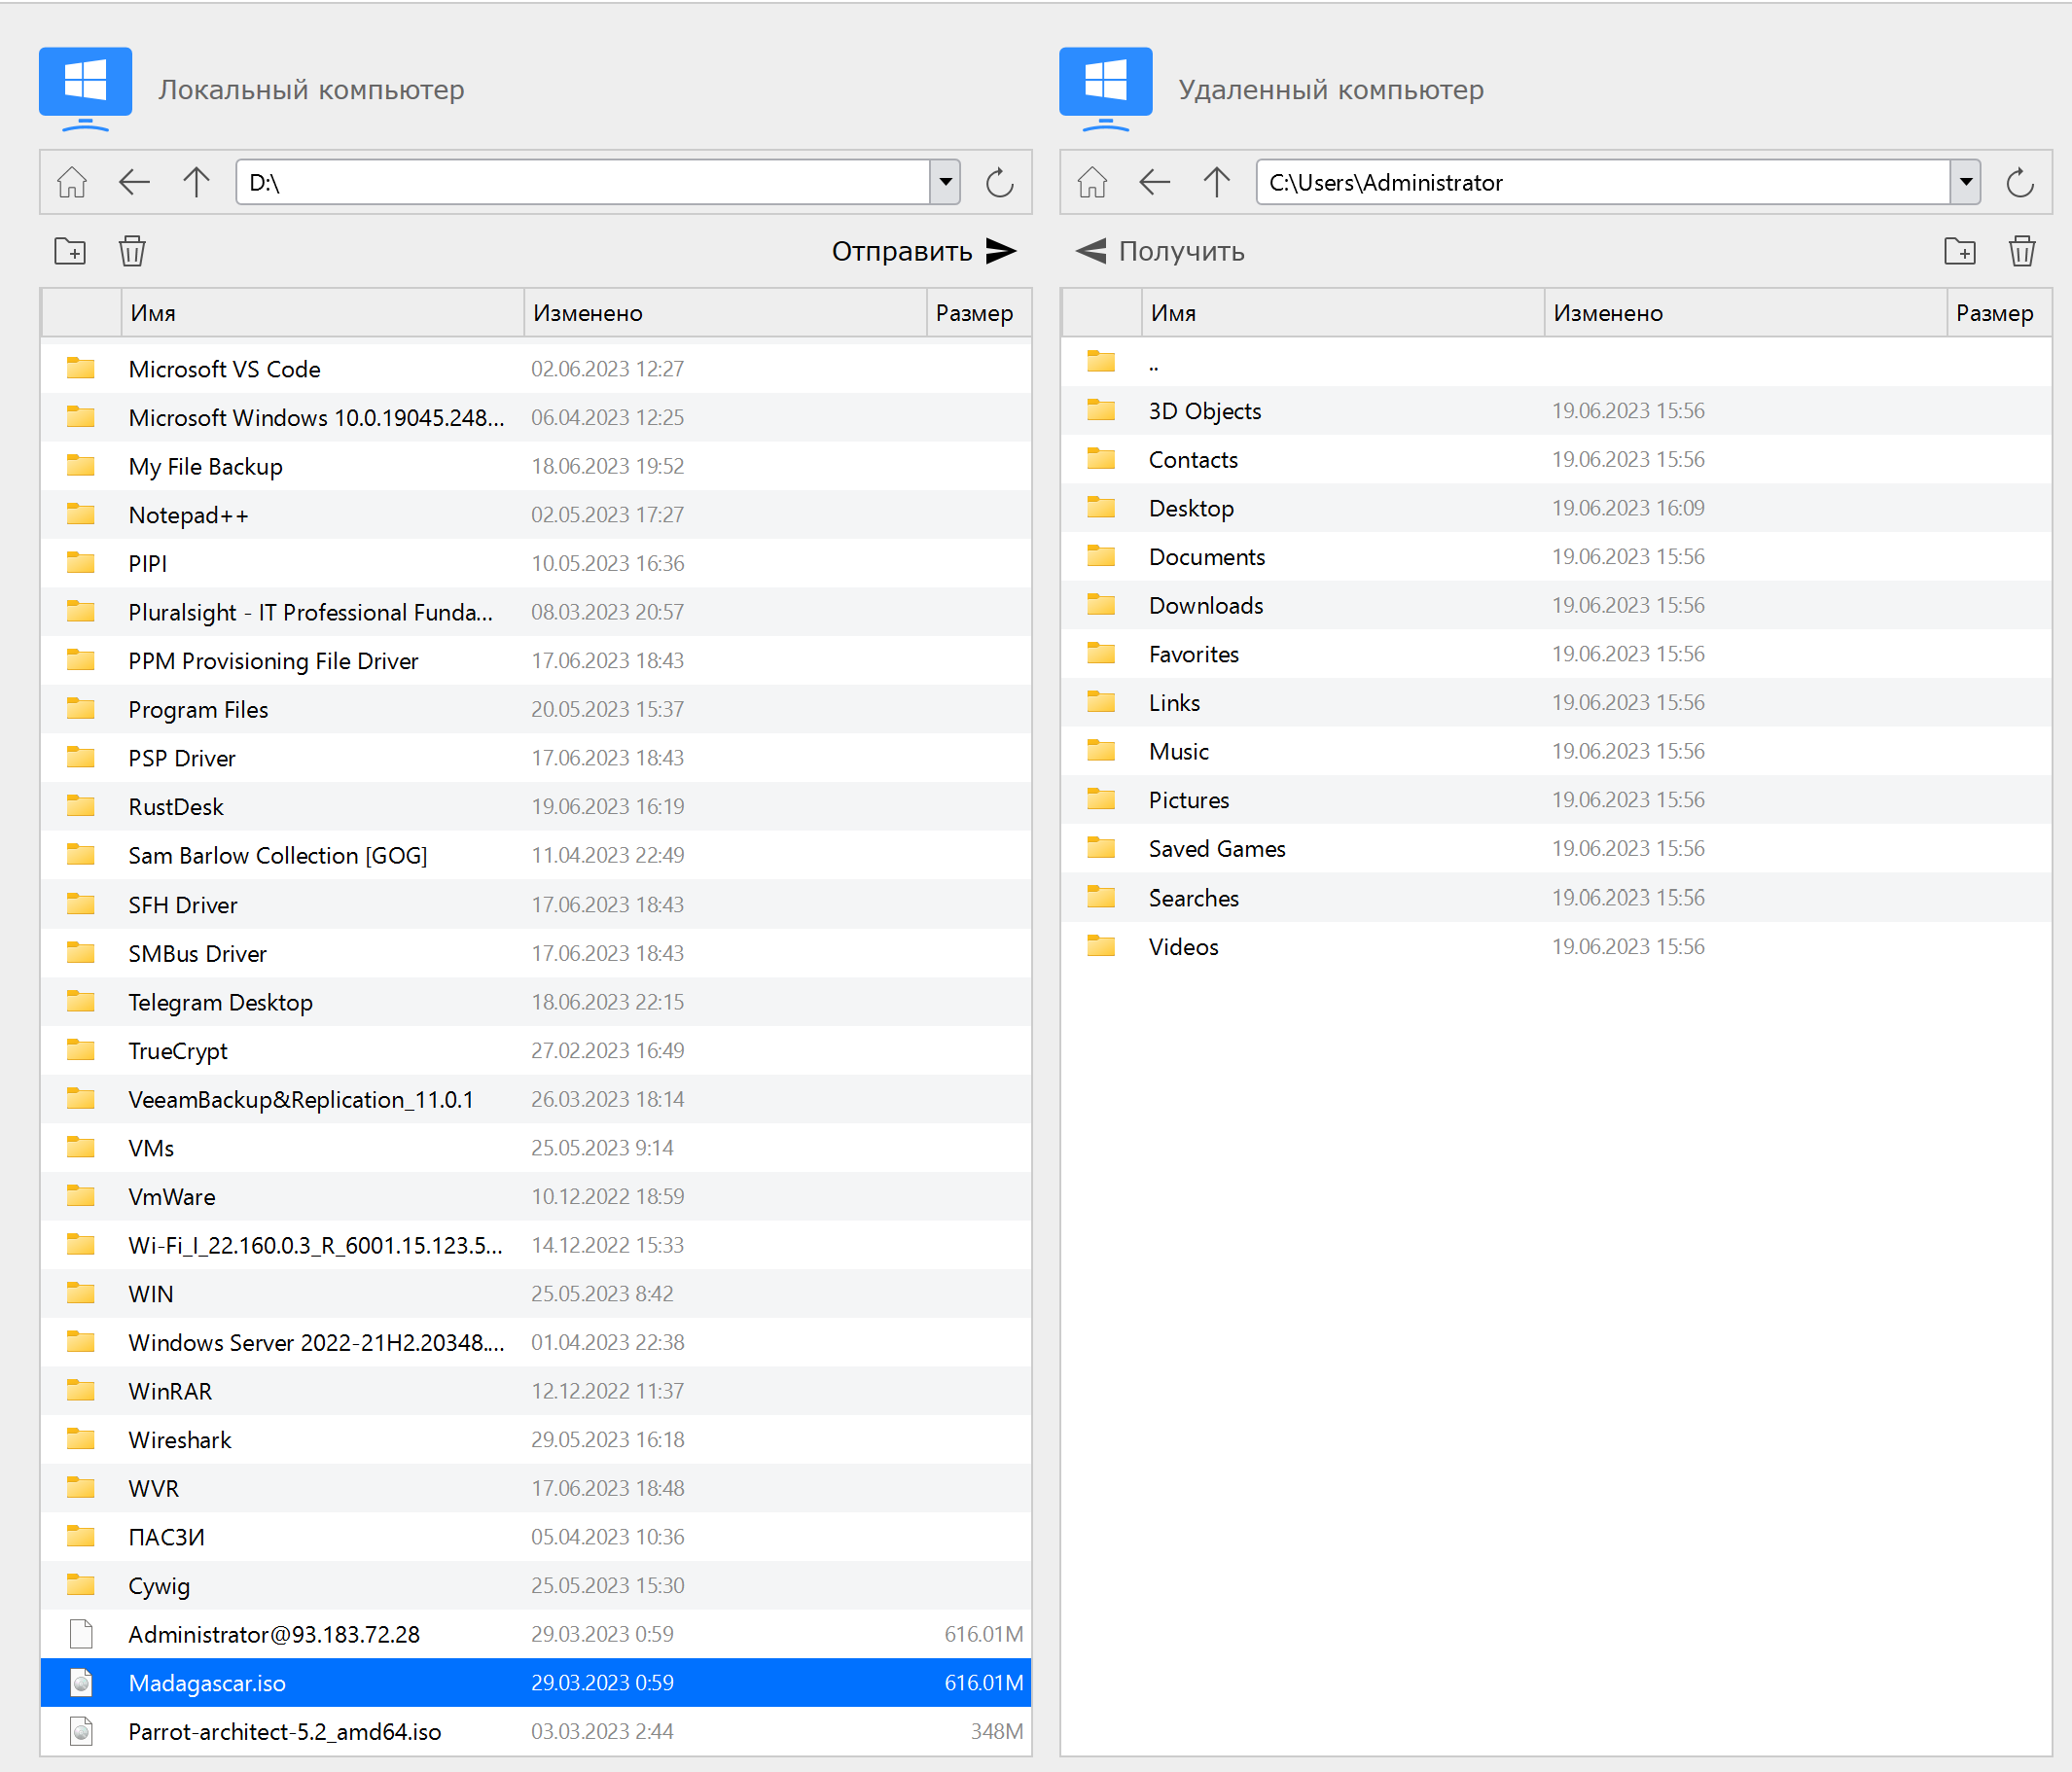Click folder icon next to Downloads
2072x1772 pixels.
(1101, 604)
